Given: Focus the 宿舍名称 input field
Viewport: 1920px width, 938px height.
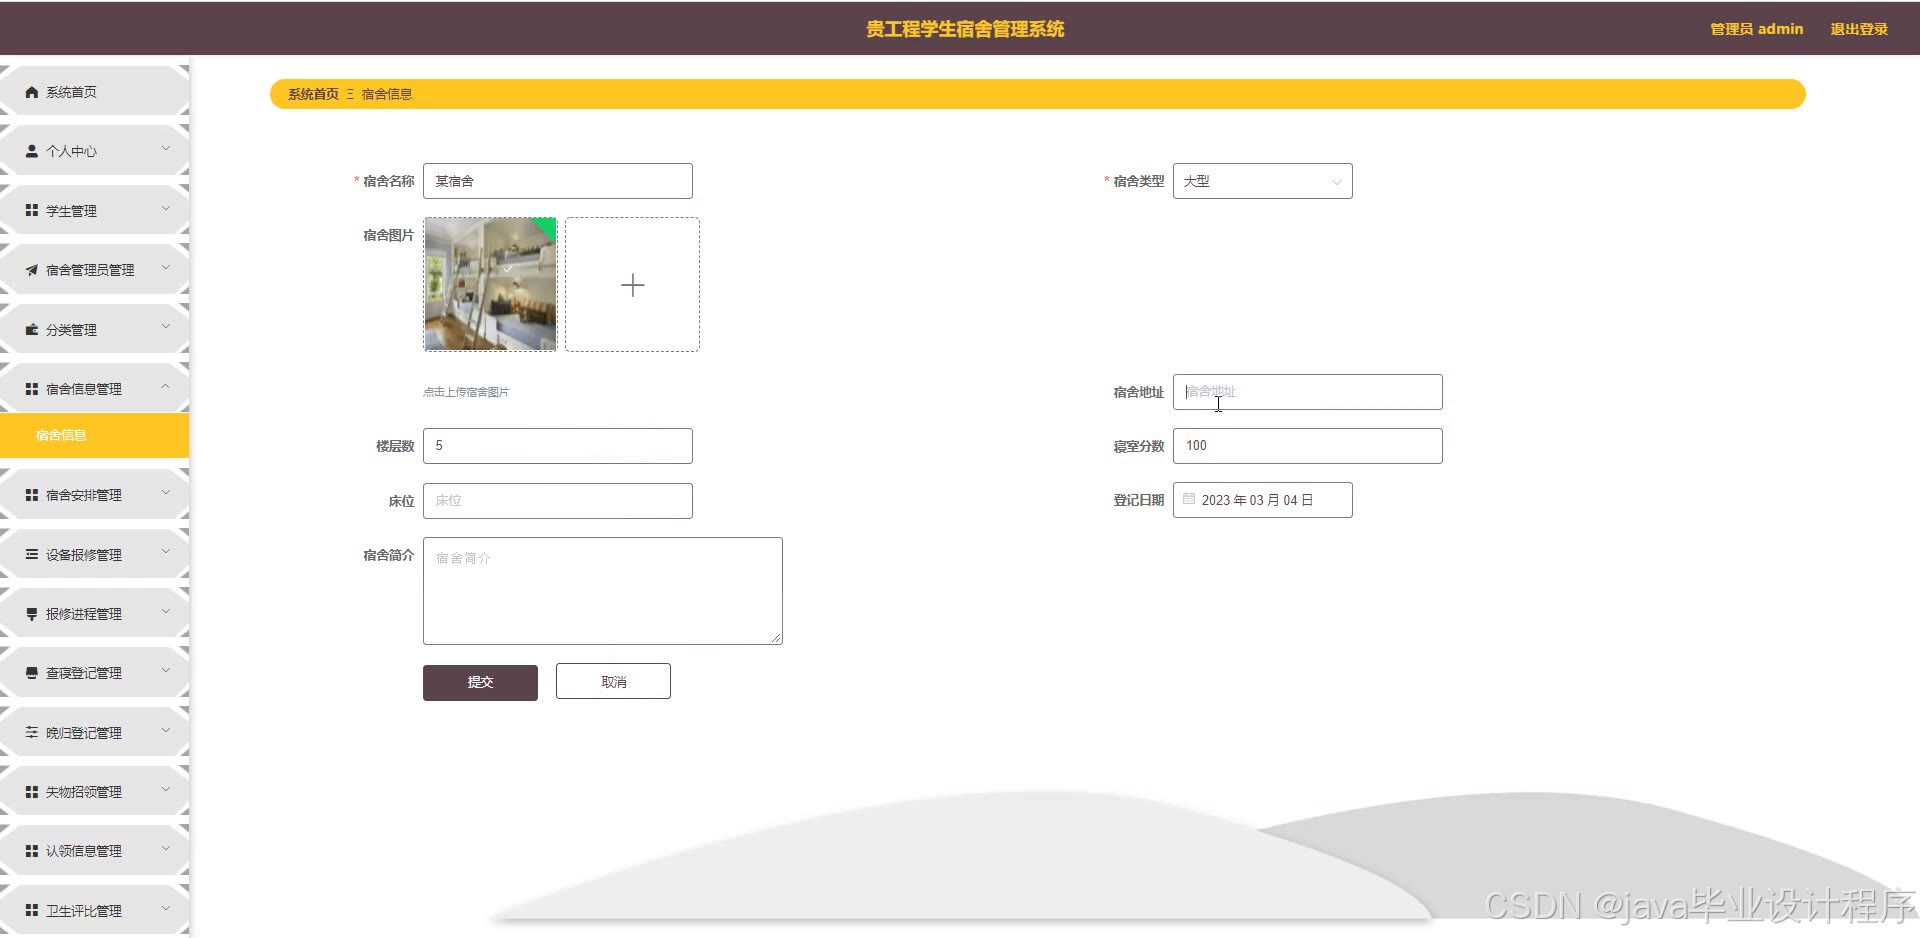Looking at the screenshot, I should [x=558, y=181].
